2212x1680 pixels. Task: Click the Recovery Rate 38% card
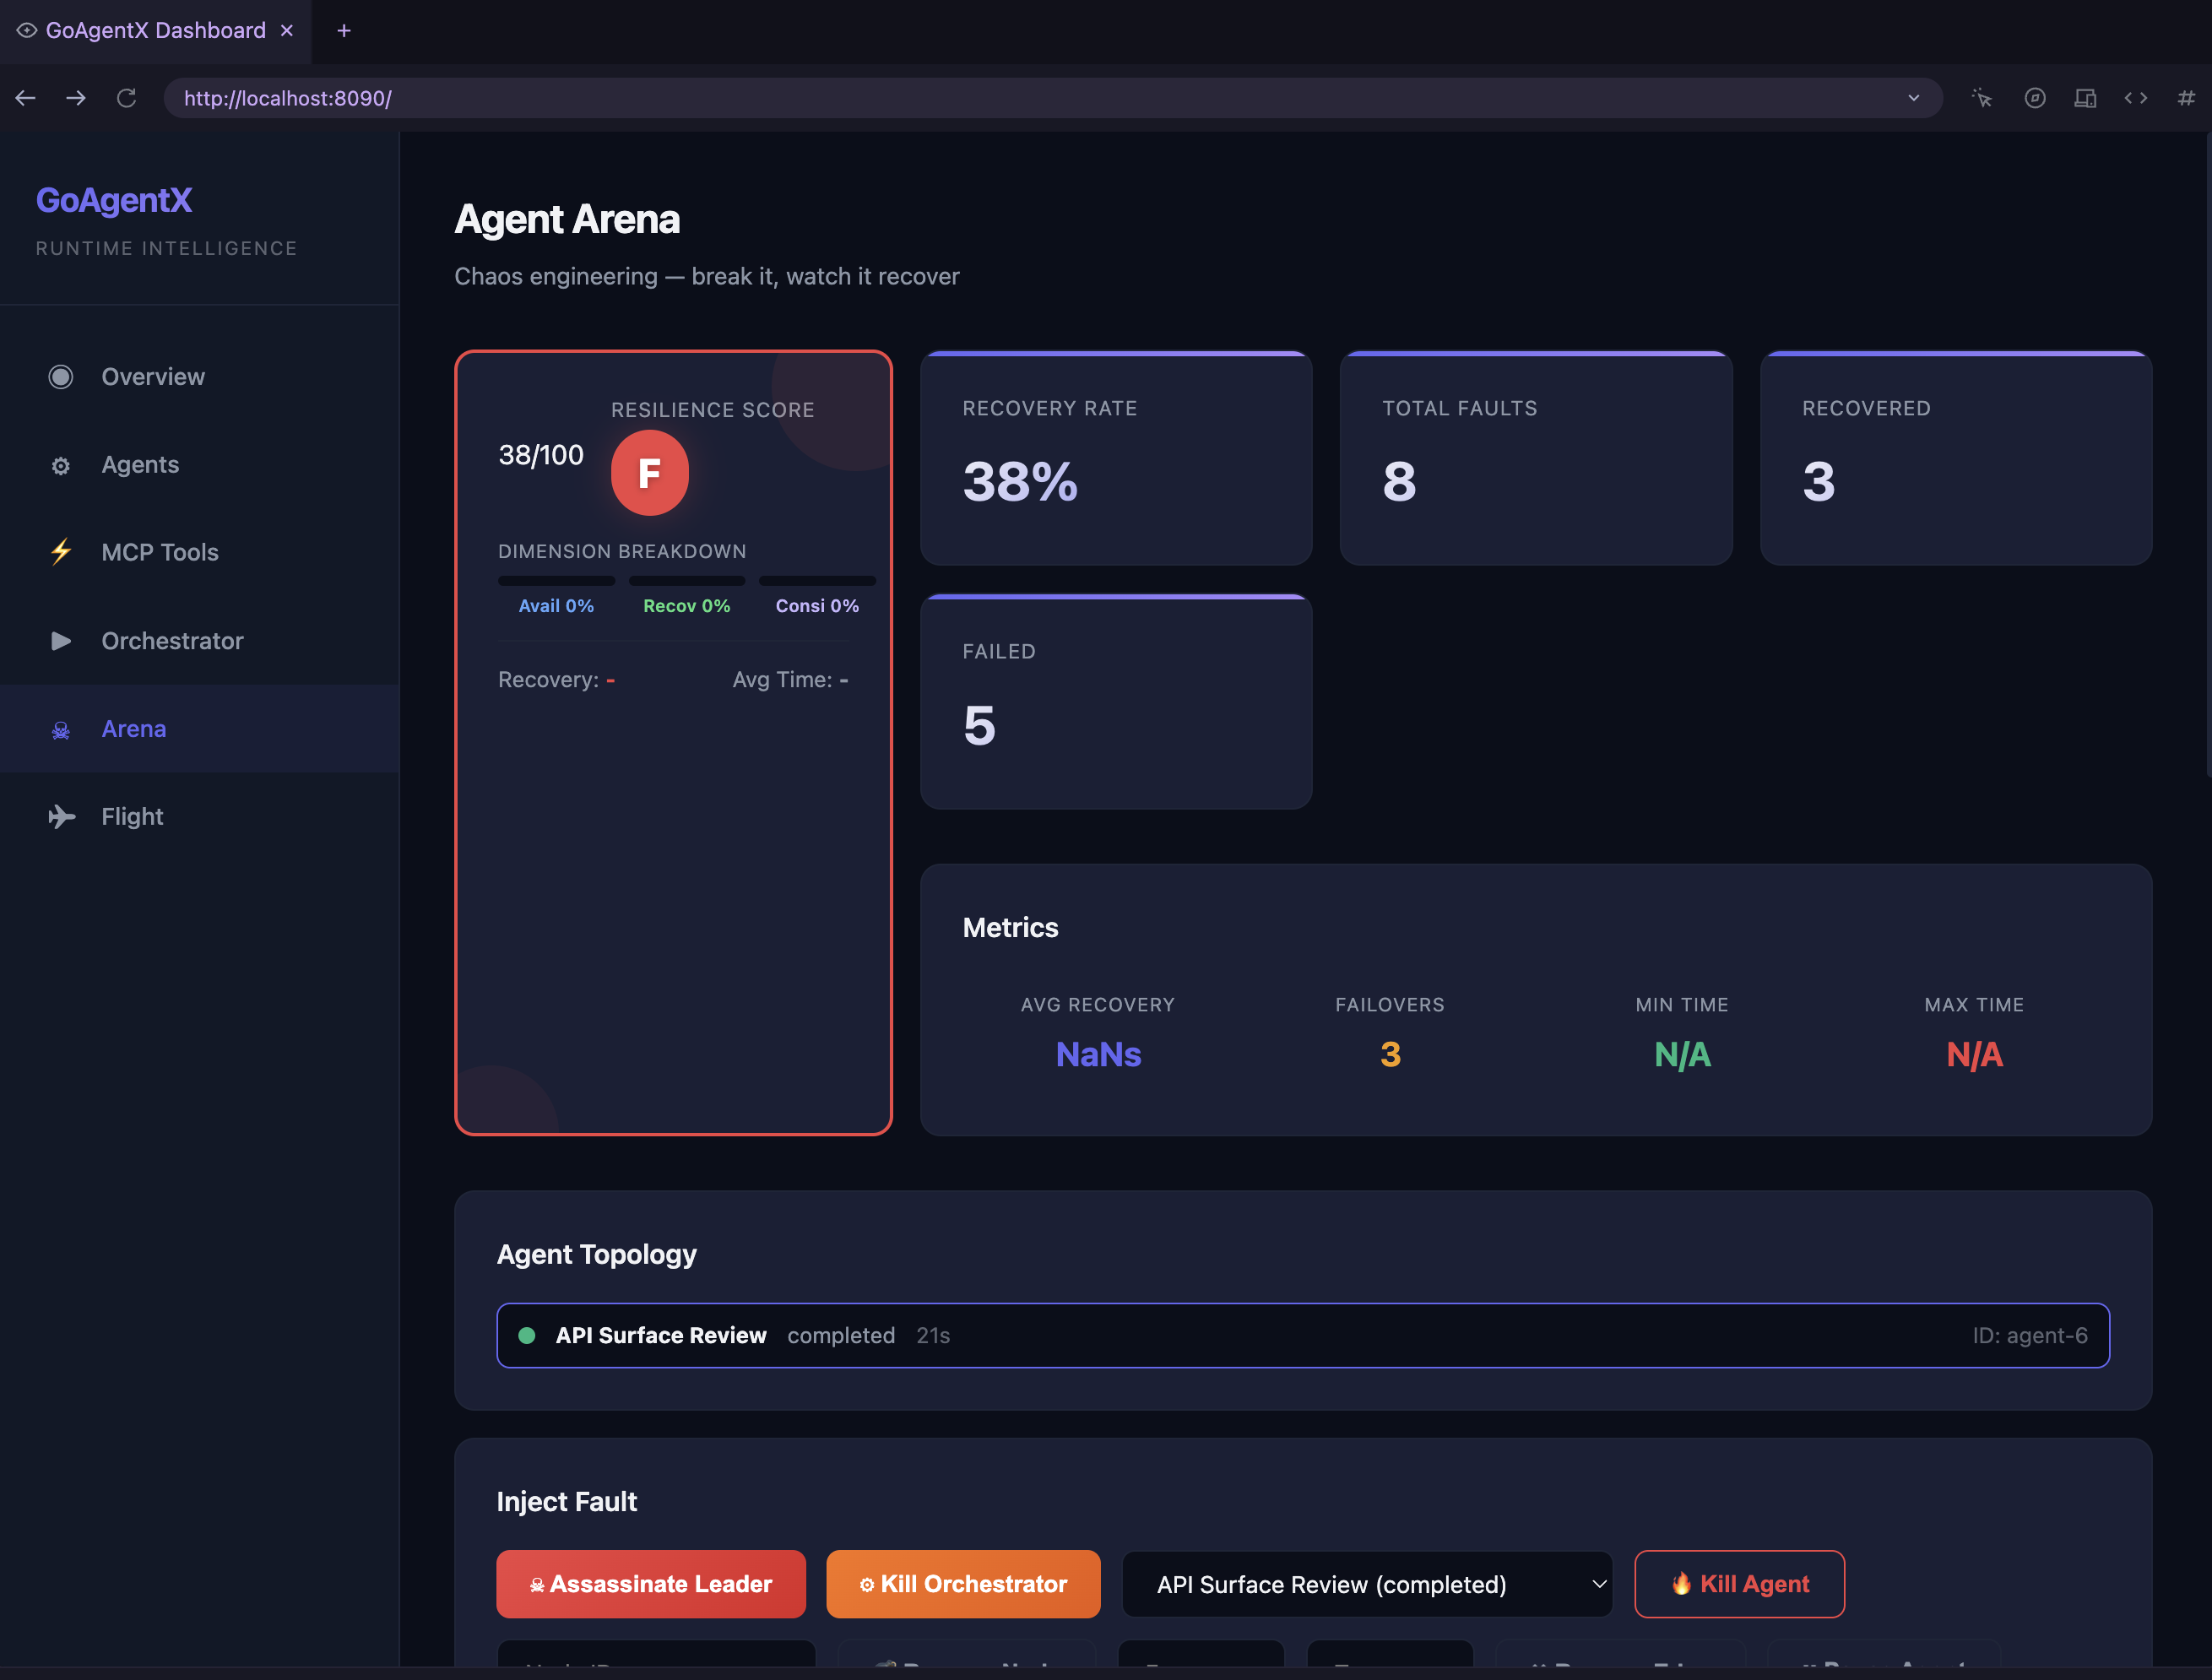1116,458
